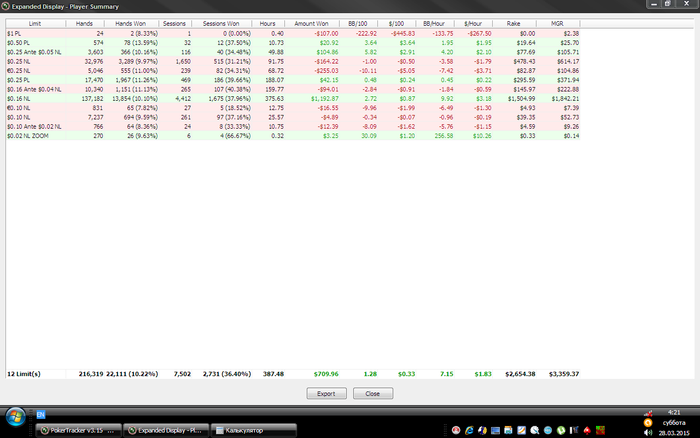Click the Export button
Screen dimensions: 700x438
pyautogui.click(x=326, y=393)
